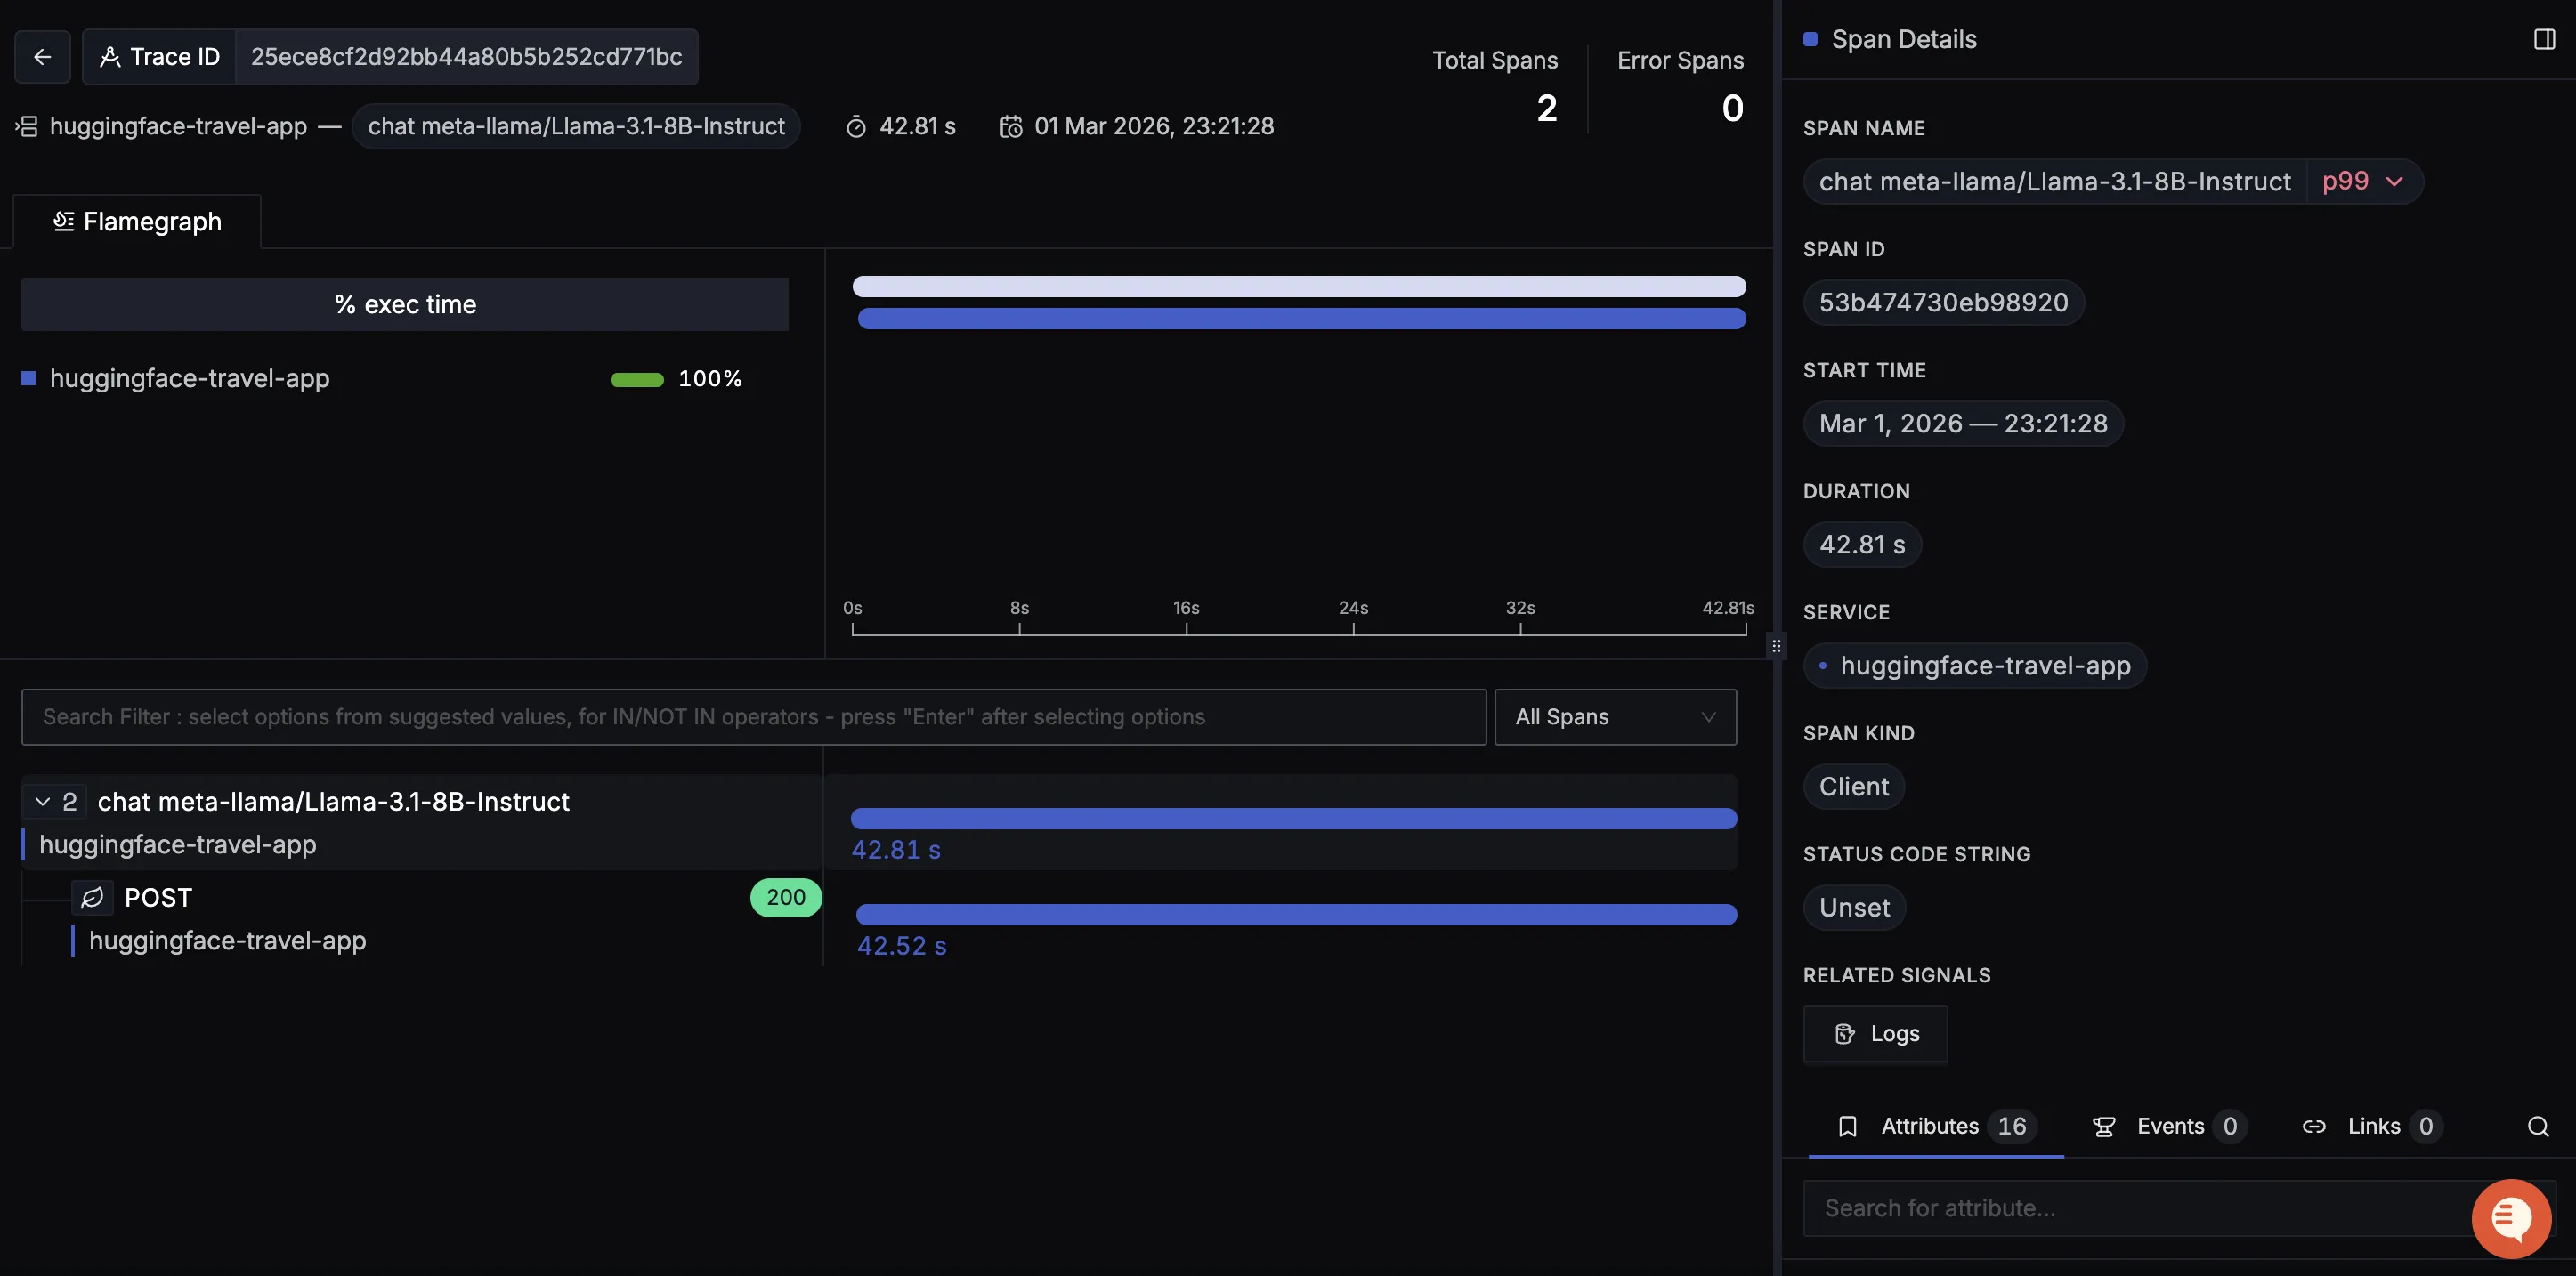Click the Trace ID user icon

pyautogui.click(x=110, y=57)
